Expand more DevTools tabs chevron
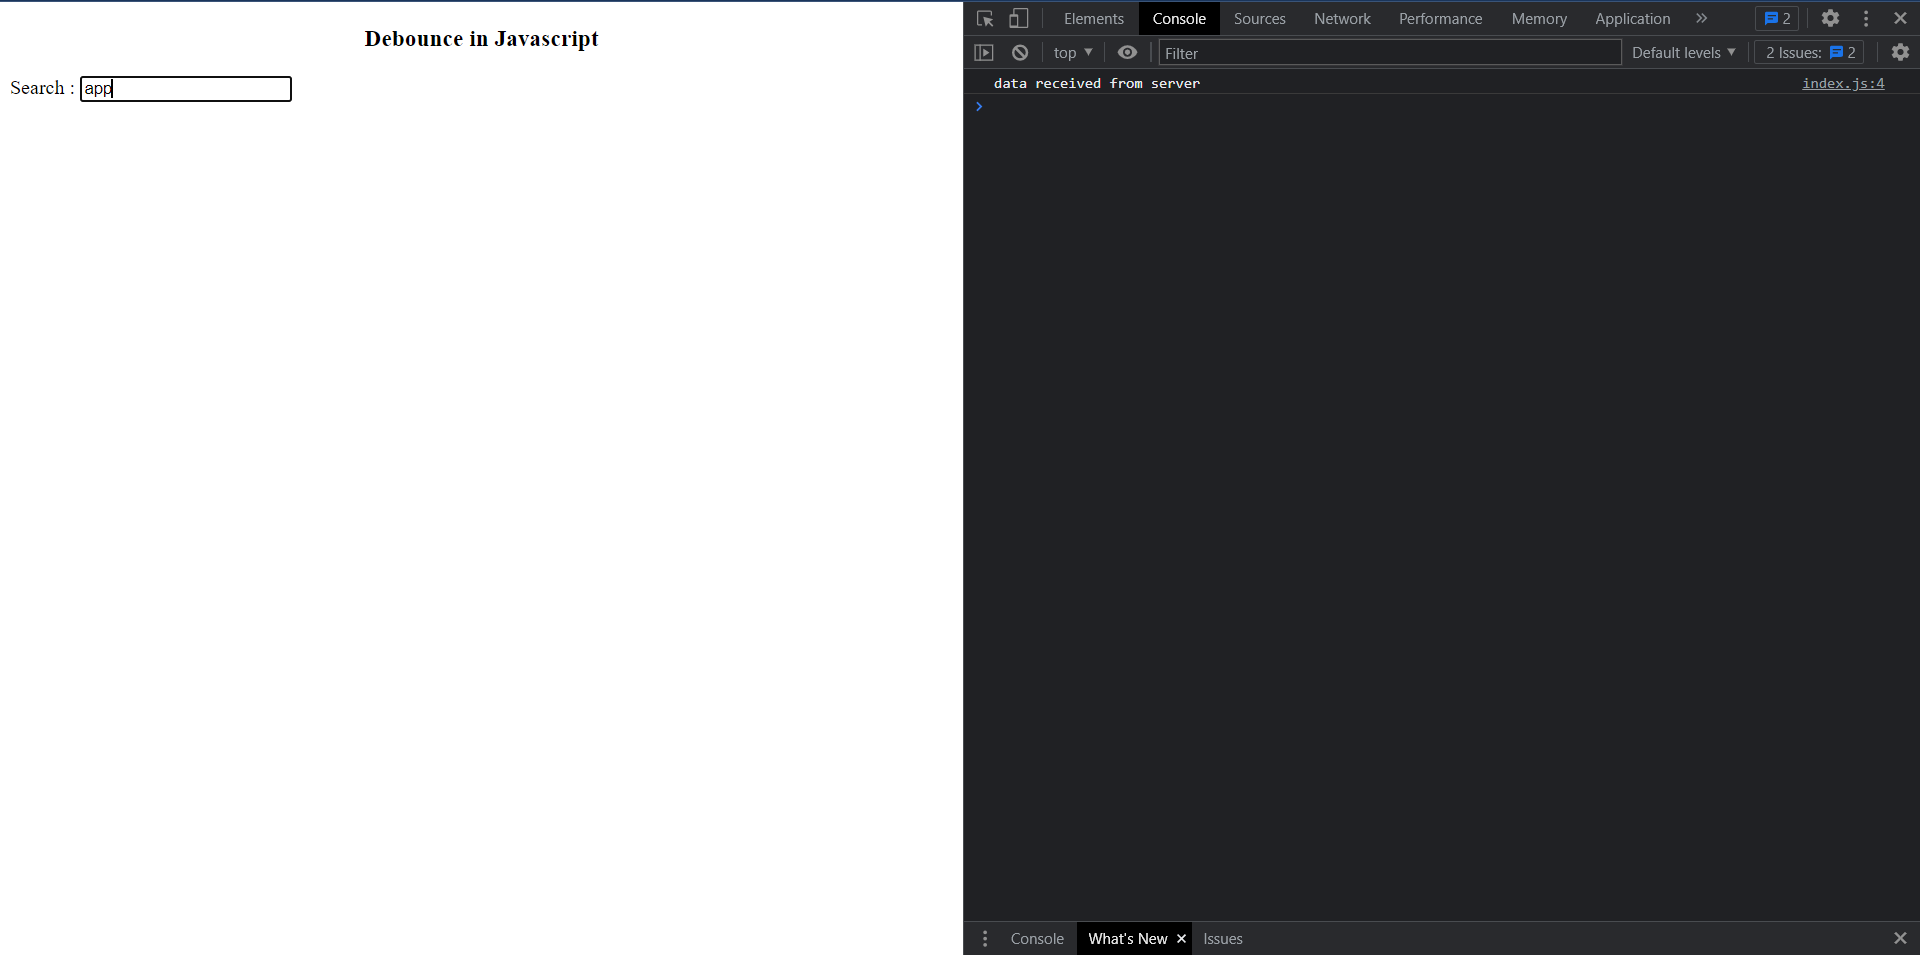Viewport: 1920px width, 955px height. (x=1701, y=19)
